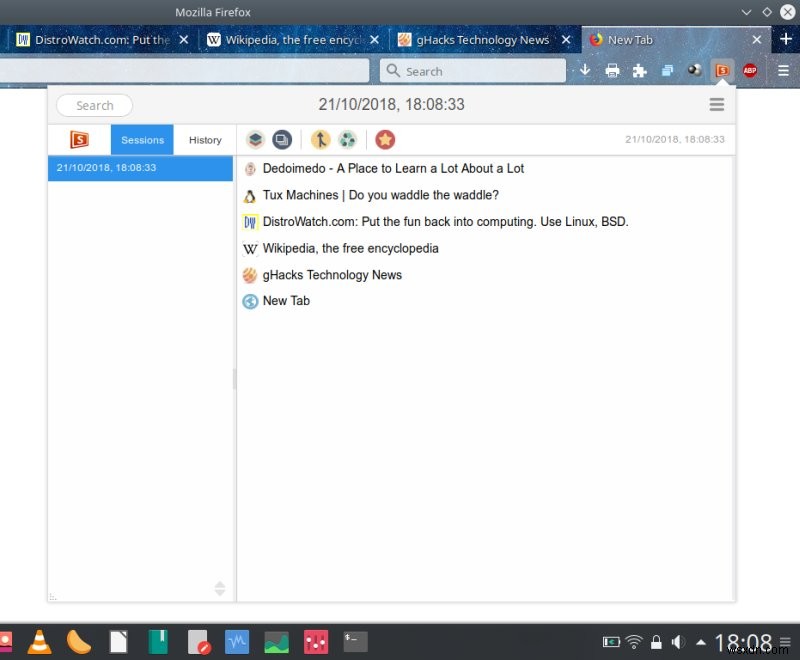Open the popup options menu on the right
The height and width of the screenshot is (660, 800).
point(717,104)
